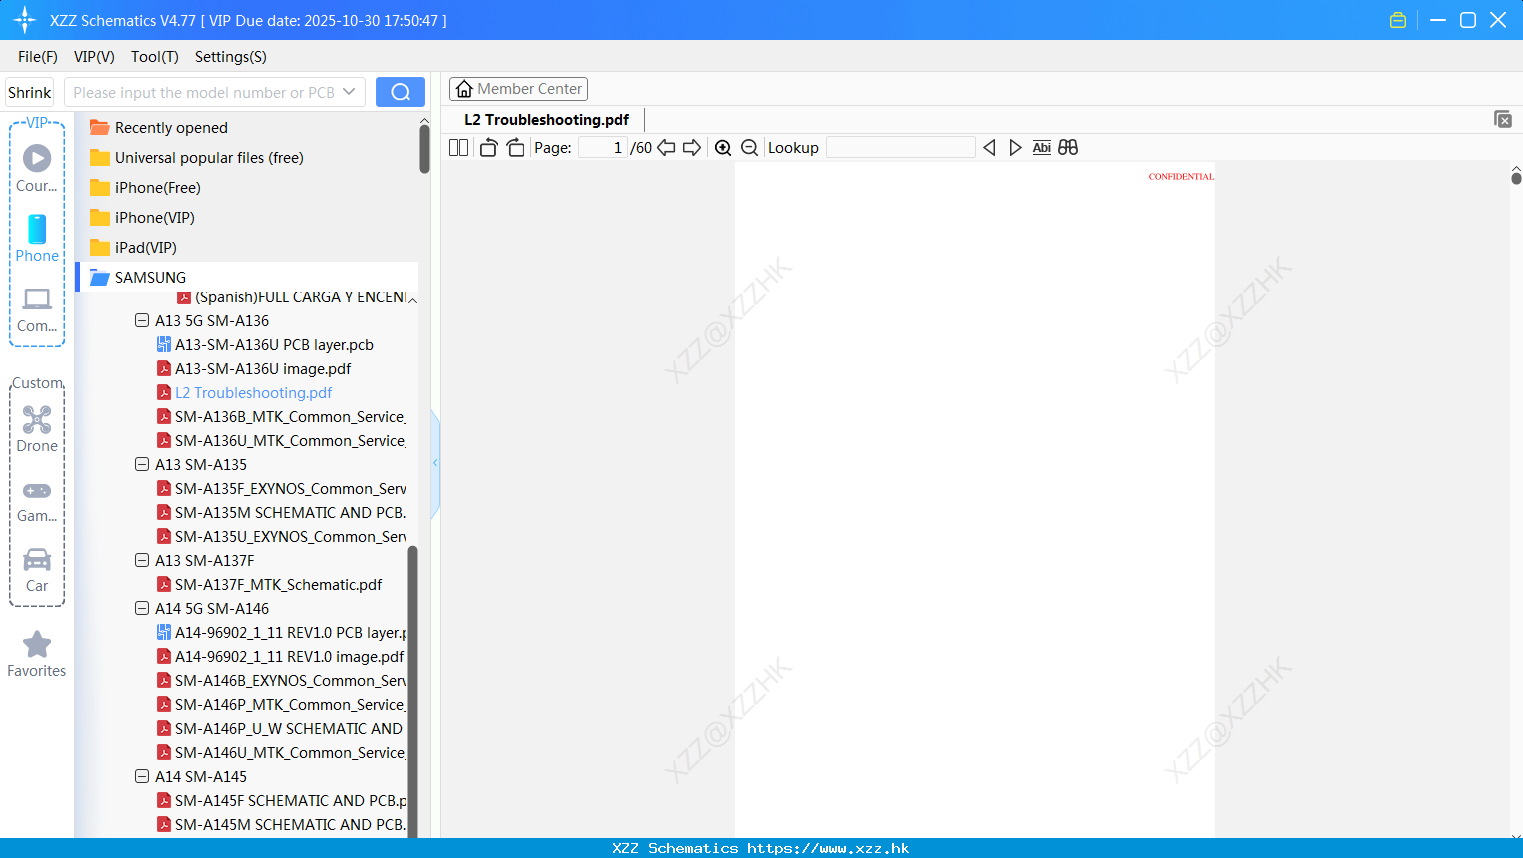Open SM-A137F_MTK_Schematic.pdf
This screenshot has width=1523, height=858.
click(x=270, y=585)
